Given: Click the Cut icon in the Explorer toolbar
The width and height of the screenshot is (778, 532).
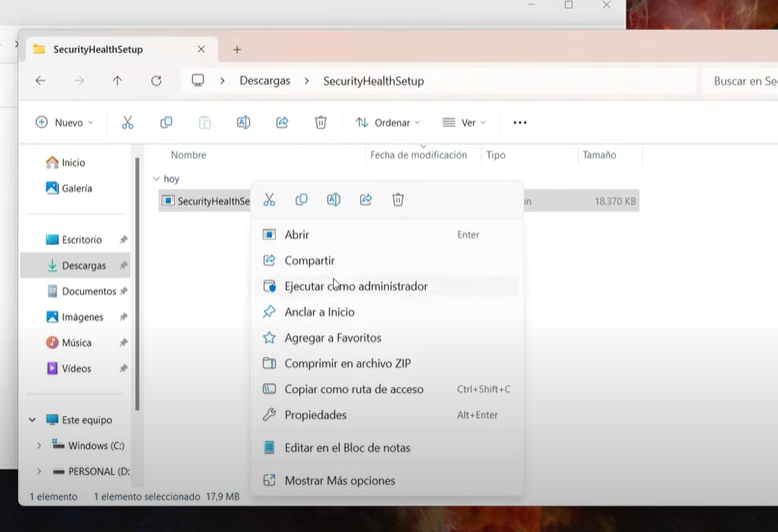Looking at the screenshot, I should pyautogui.click(x=128, y=123).
